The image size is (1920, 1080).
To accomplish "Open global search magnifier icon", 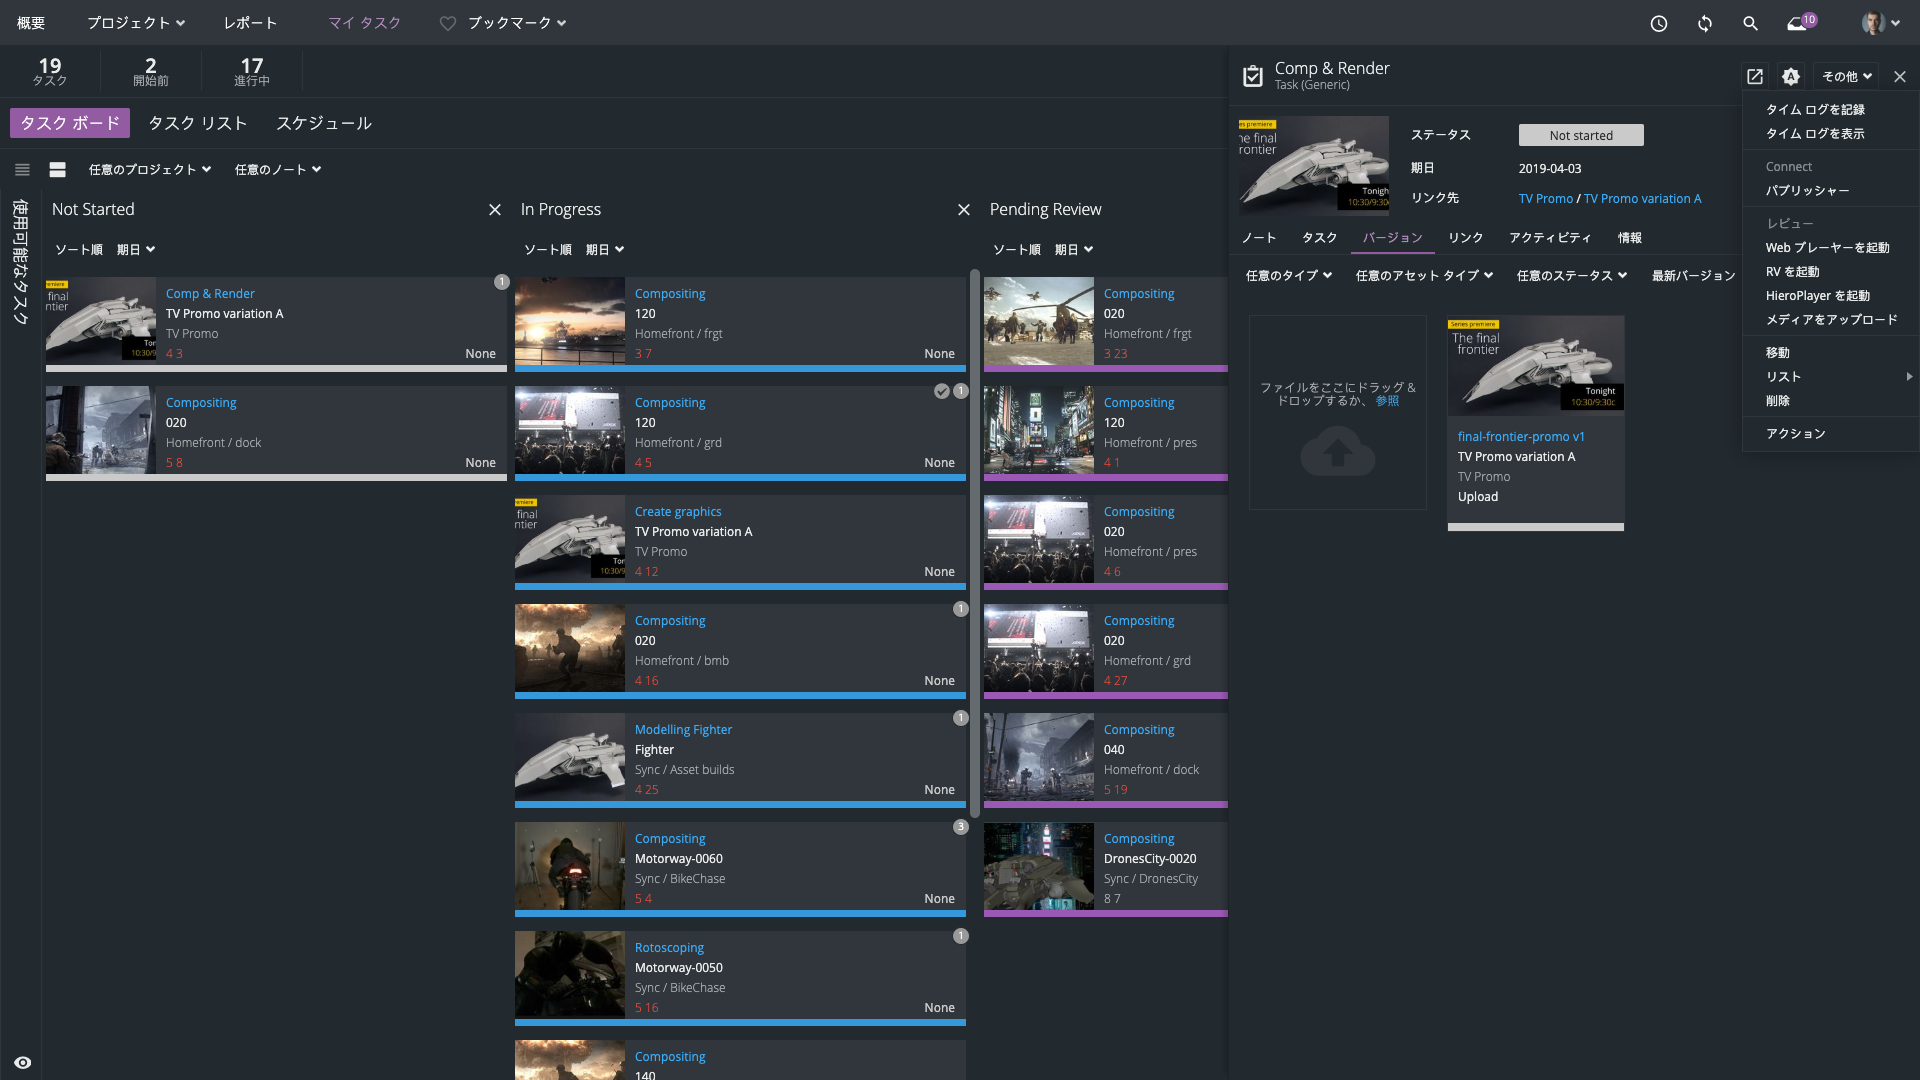I will click(1750, 23).
